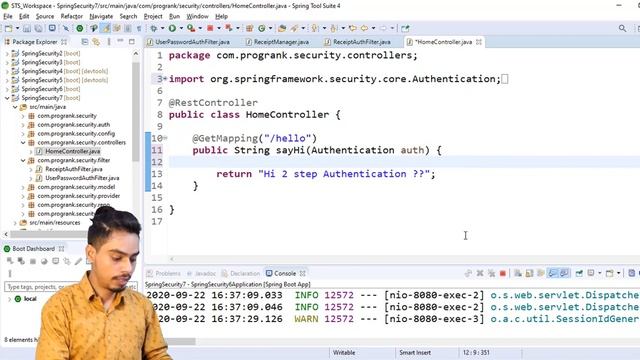Terminate the running app in Console

(x=503, y=273)
